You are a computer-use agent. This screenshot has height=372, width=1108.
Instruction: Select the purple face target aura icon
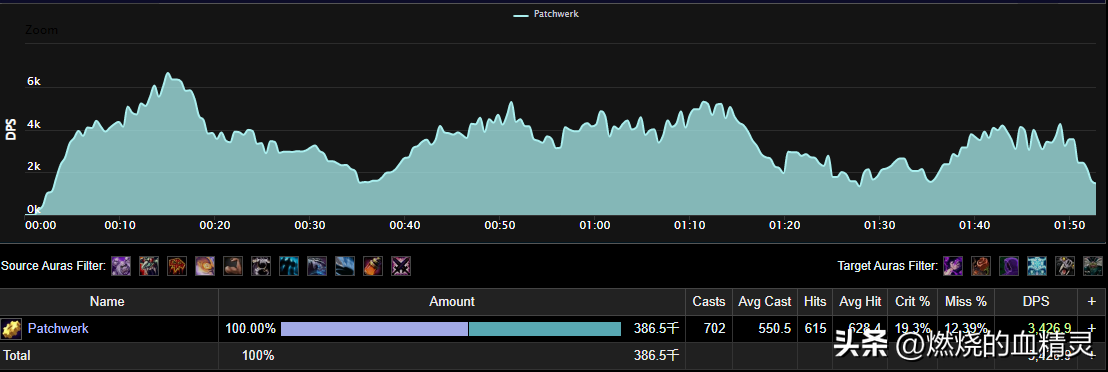pos(953,266)
